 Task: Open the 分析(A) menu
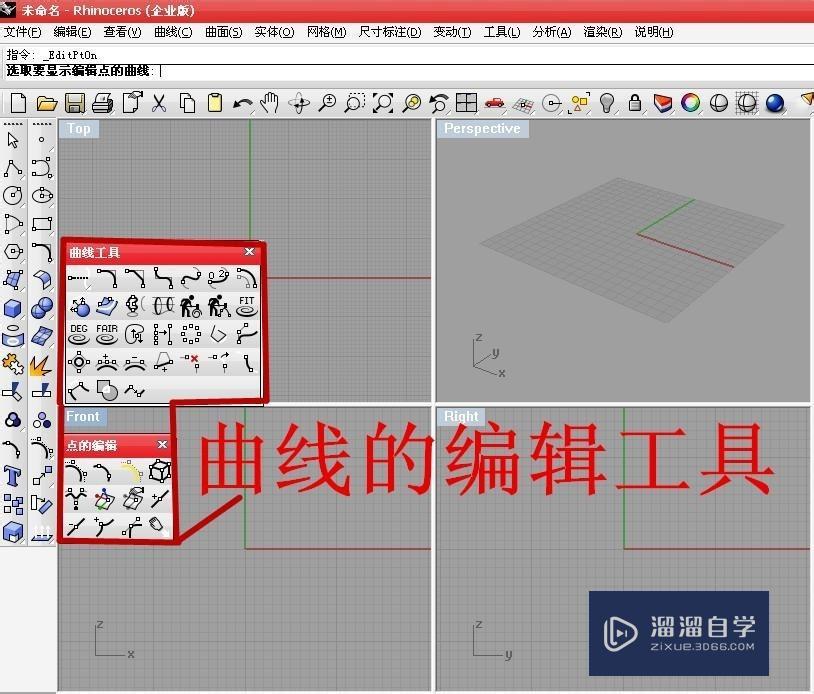tap(551, 32)
